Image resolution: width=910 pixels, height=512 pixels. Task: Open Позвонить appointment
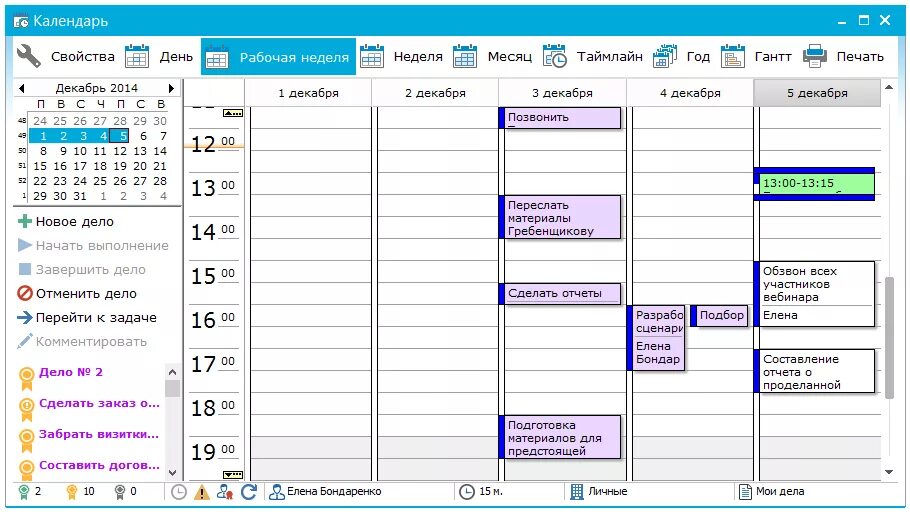coord(560,118)
